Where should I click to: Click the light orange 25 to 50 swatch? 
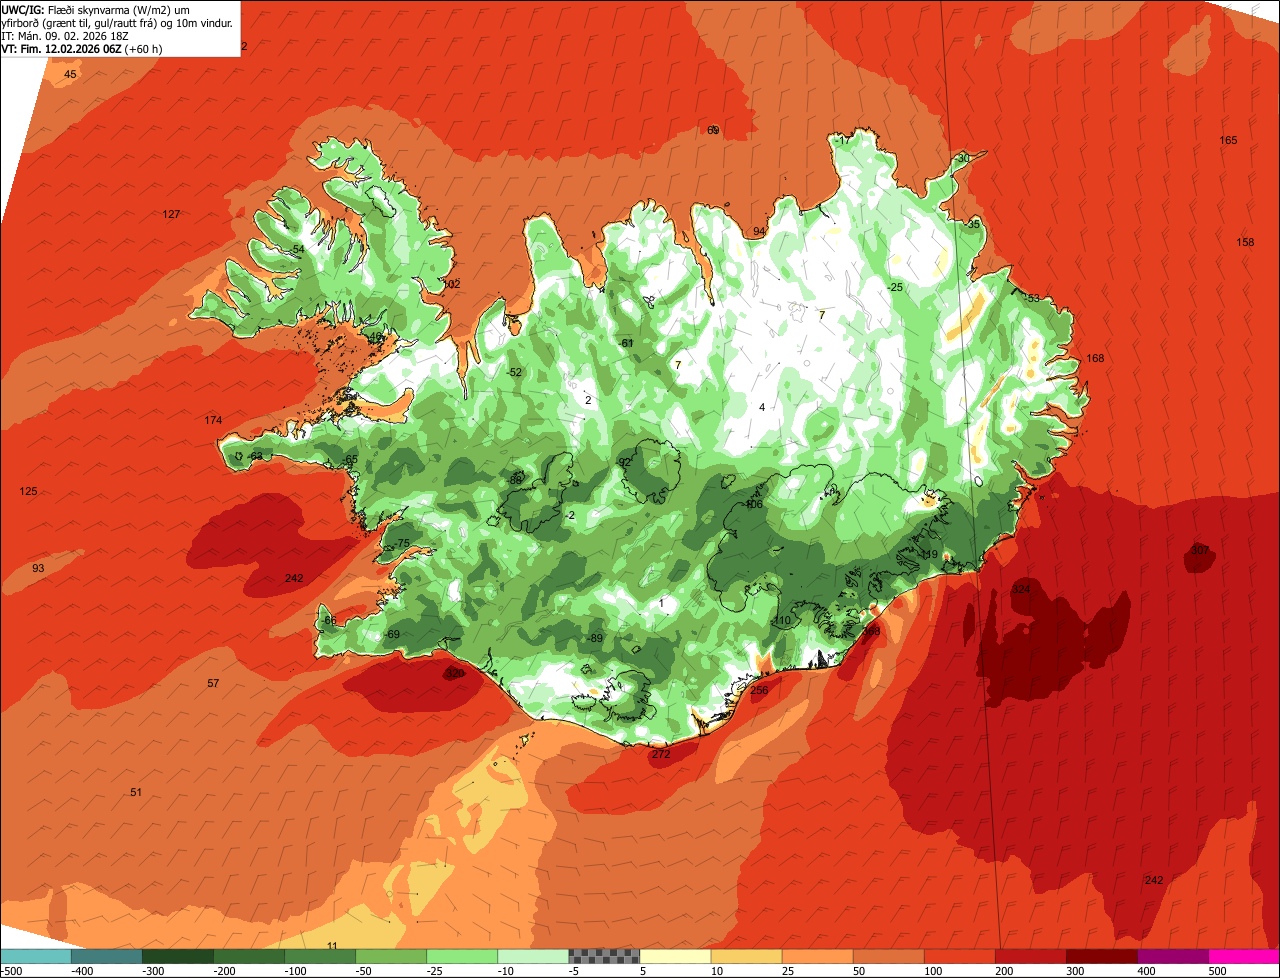tap(818, 956)
